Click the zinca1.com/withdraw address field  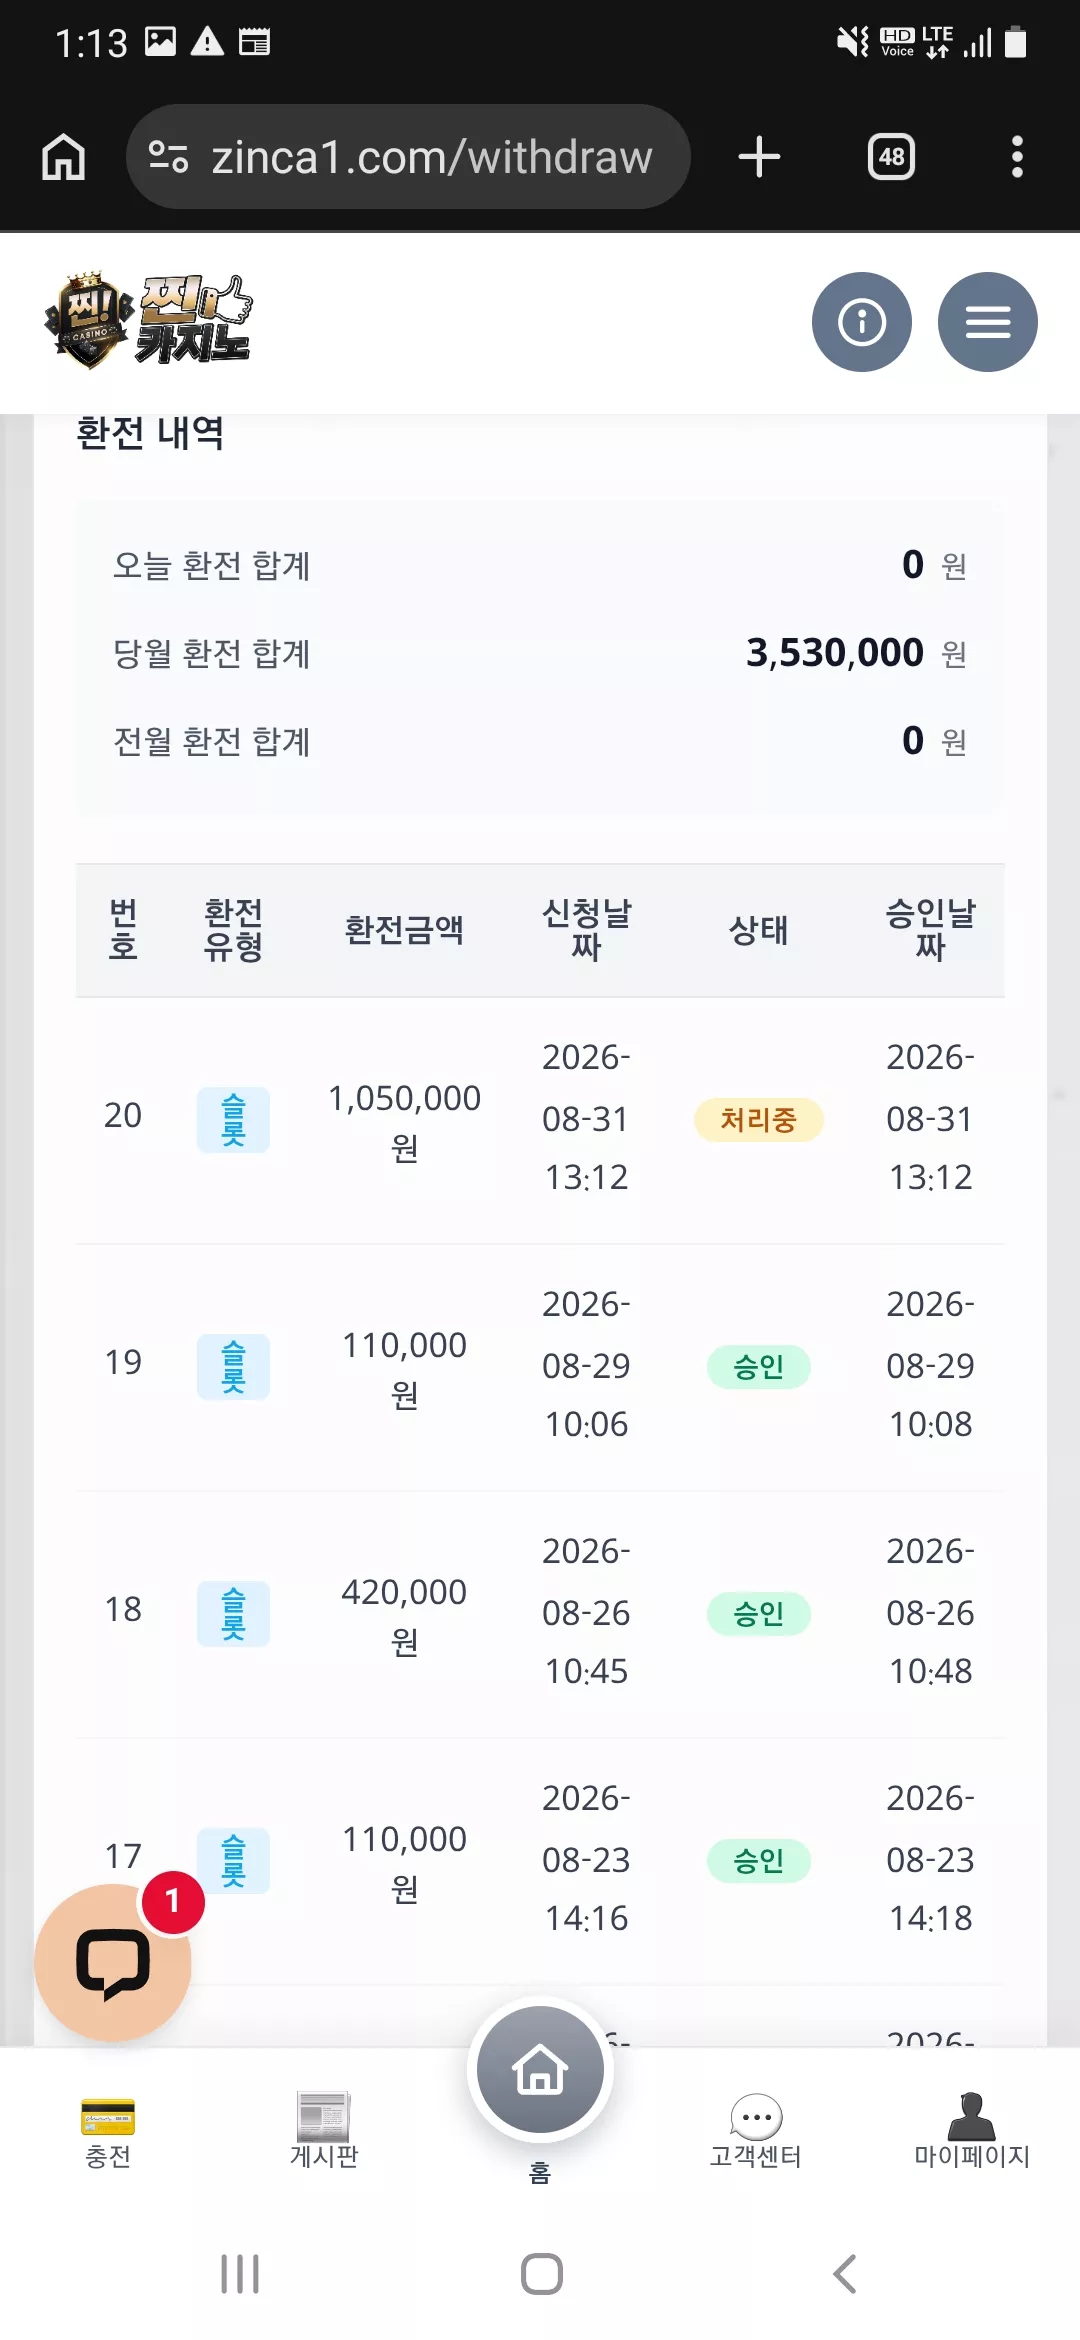tap(408, 157)
